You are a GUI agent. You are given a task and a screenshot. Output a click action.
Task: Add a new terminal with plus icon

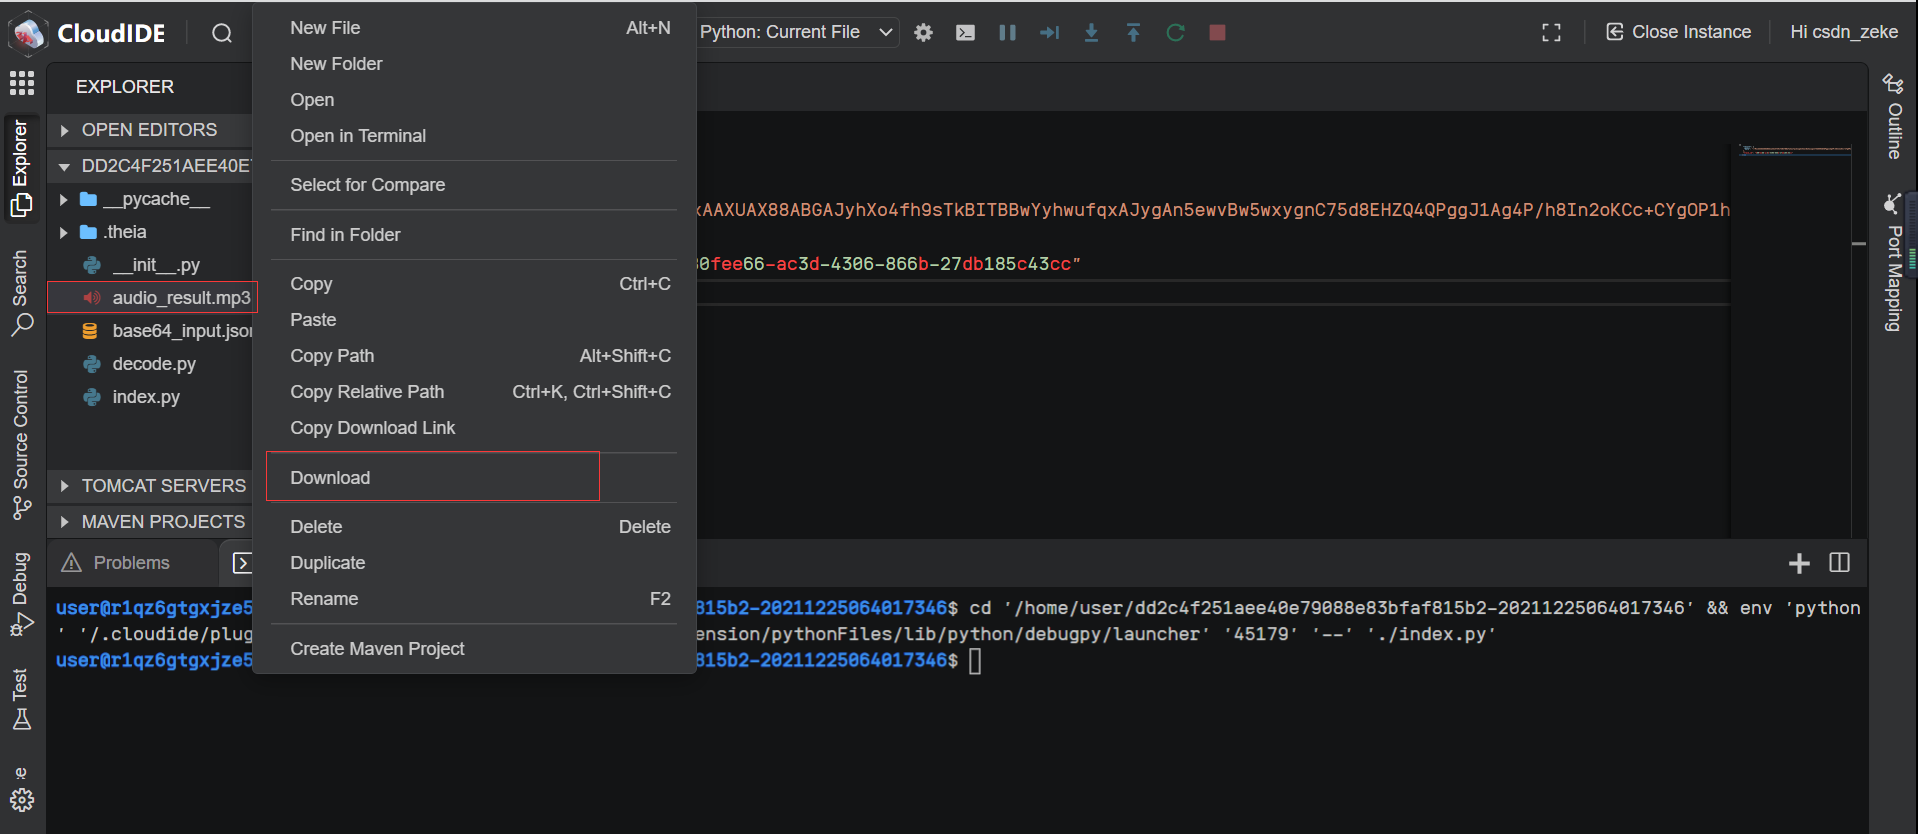[1798, 564]
